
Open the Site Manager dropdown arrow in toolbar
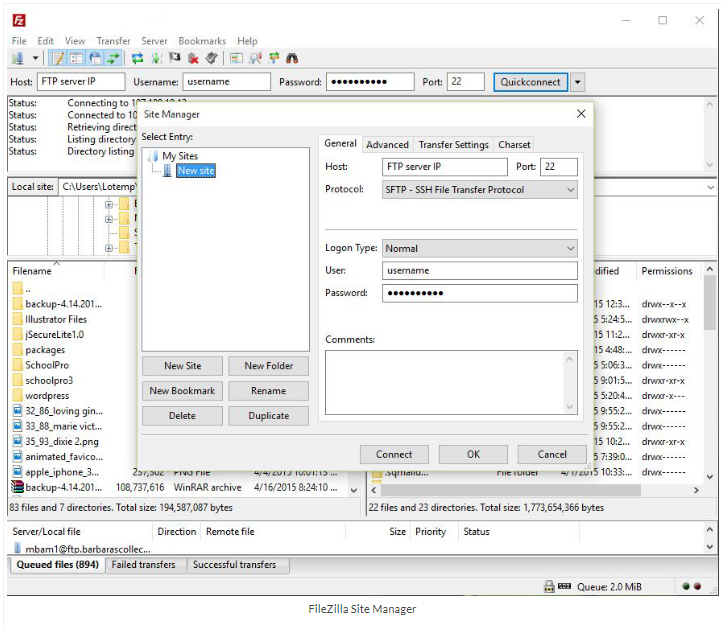point(35,58)
